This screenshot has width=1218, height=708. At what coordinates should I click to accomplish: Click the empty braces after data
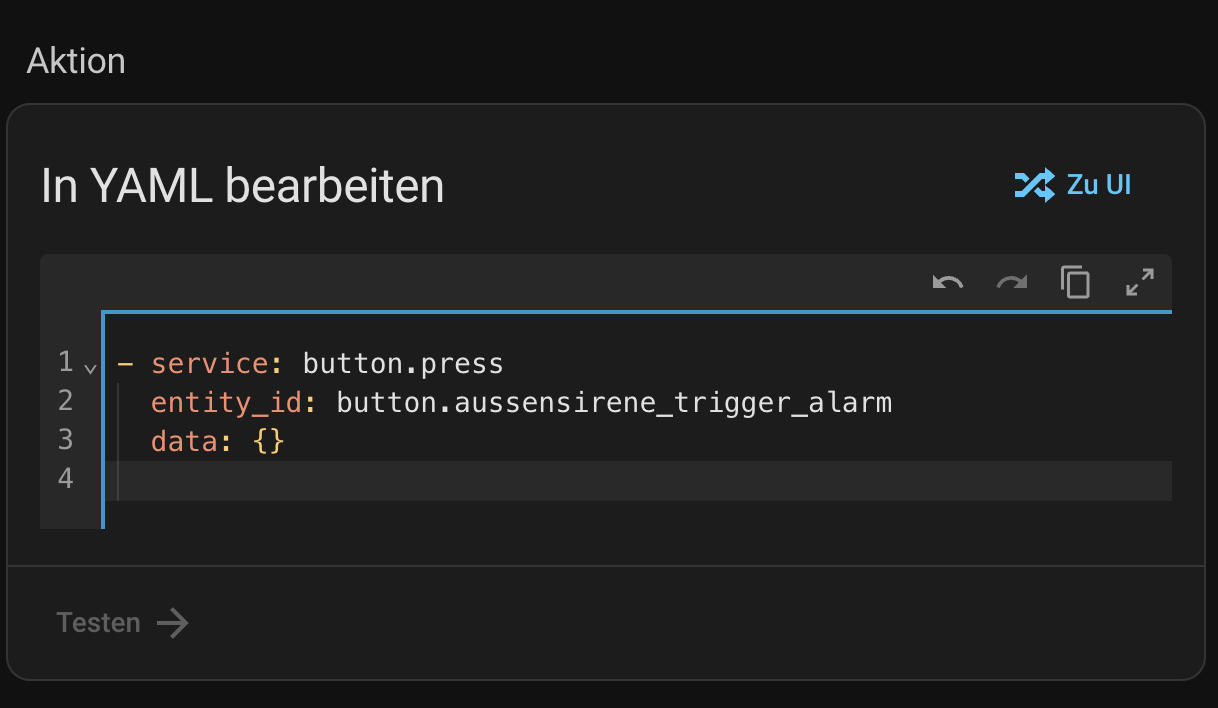(x=269, y=441)
